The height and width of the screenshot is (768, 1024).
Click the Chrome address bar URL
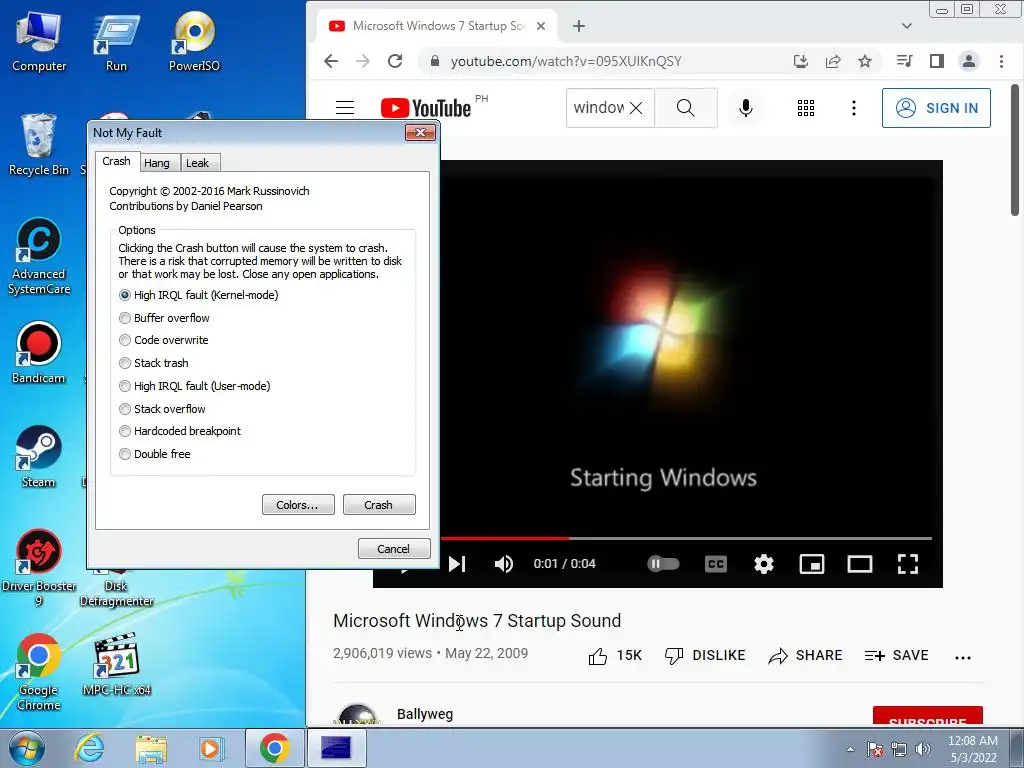566,61
